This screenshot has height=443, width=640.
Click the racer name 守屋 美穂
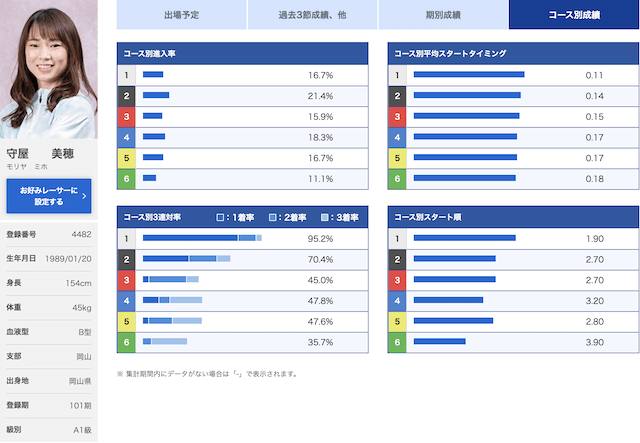[47, 154]
